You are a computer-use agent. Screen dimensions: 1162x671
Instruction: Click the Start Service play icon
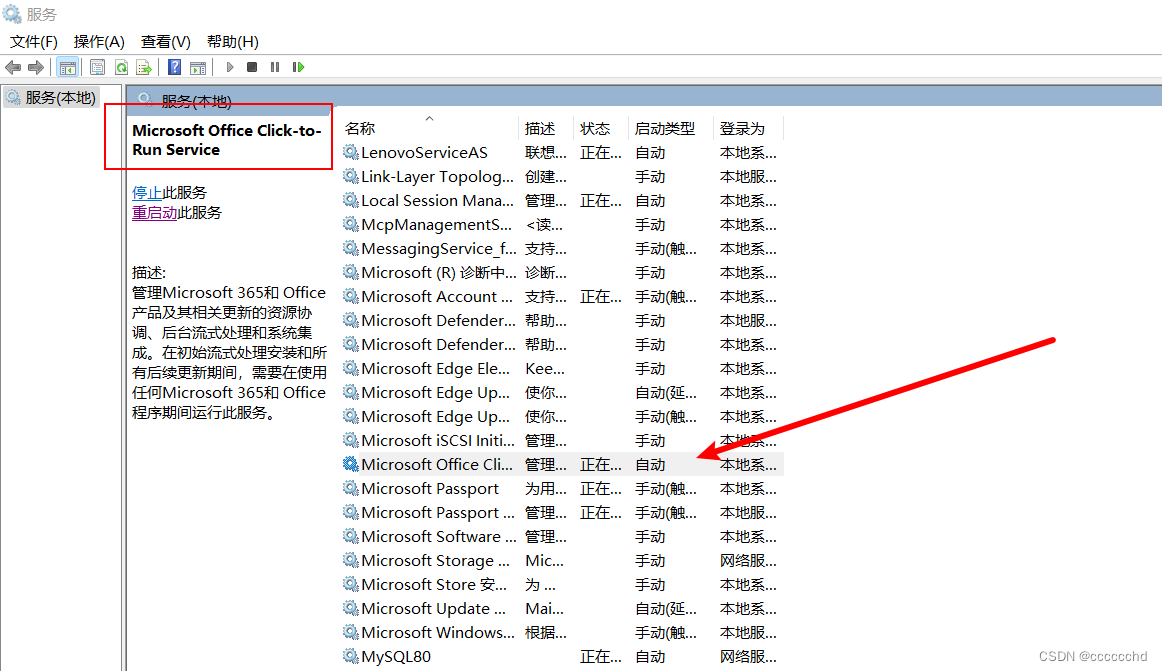point(230,67)
